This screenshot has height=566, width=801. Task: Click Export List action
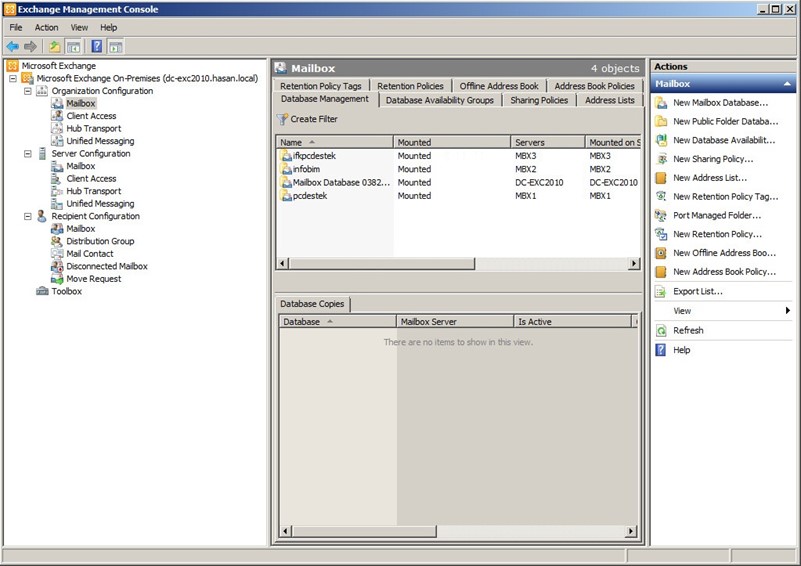click(x=698, y=292)
